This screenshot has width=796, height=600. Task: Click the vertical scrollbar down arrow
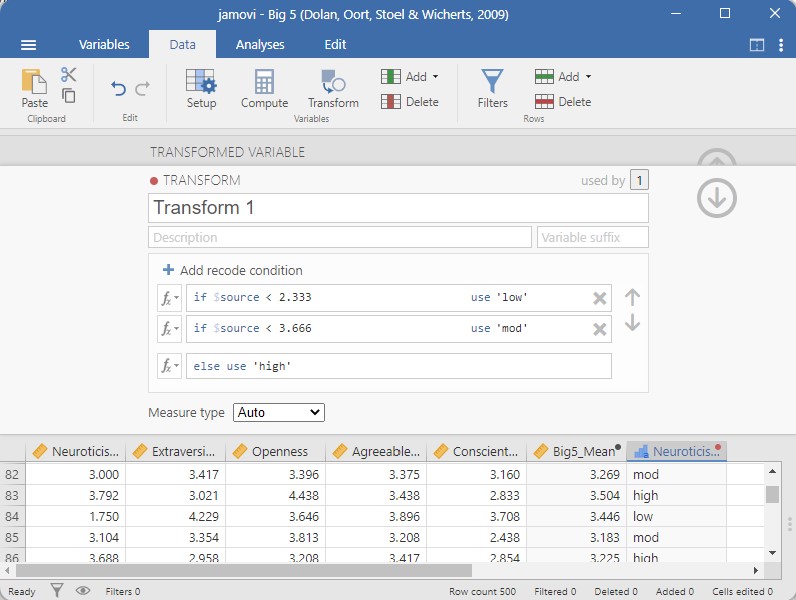(772, 553)
